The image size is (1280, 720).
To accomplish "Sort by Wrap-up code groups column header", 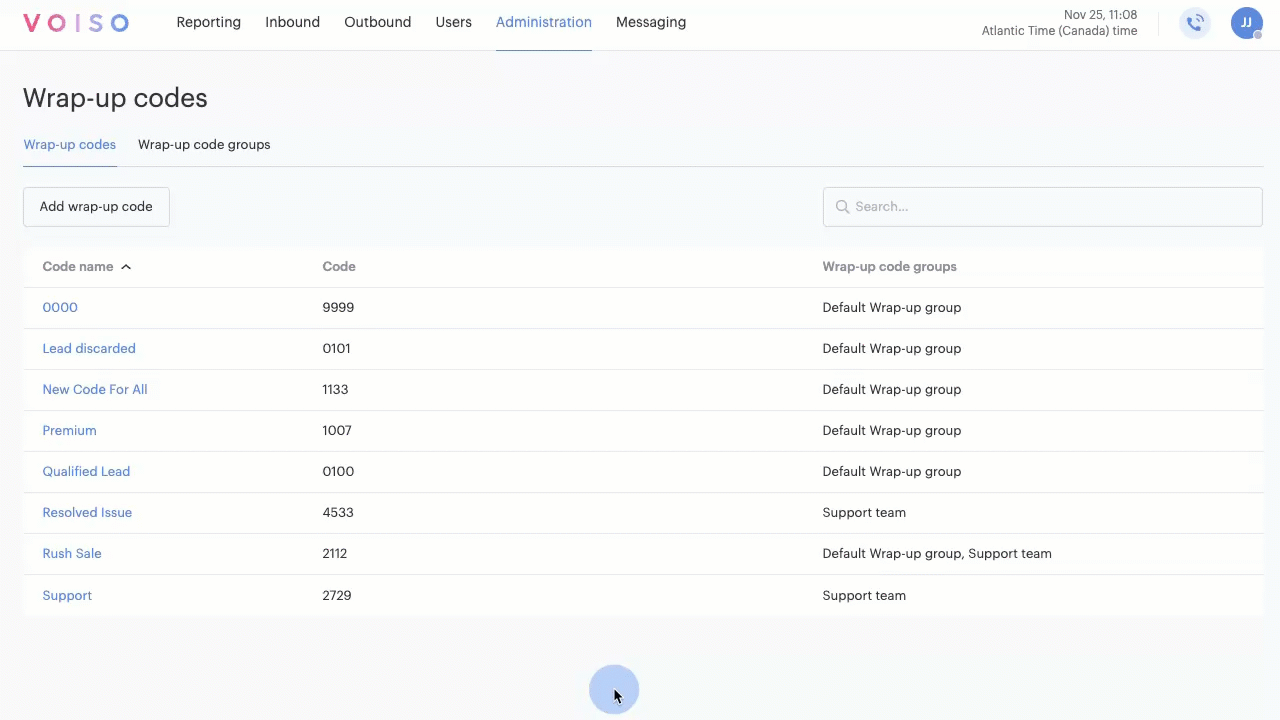I will 889,267.
